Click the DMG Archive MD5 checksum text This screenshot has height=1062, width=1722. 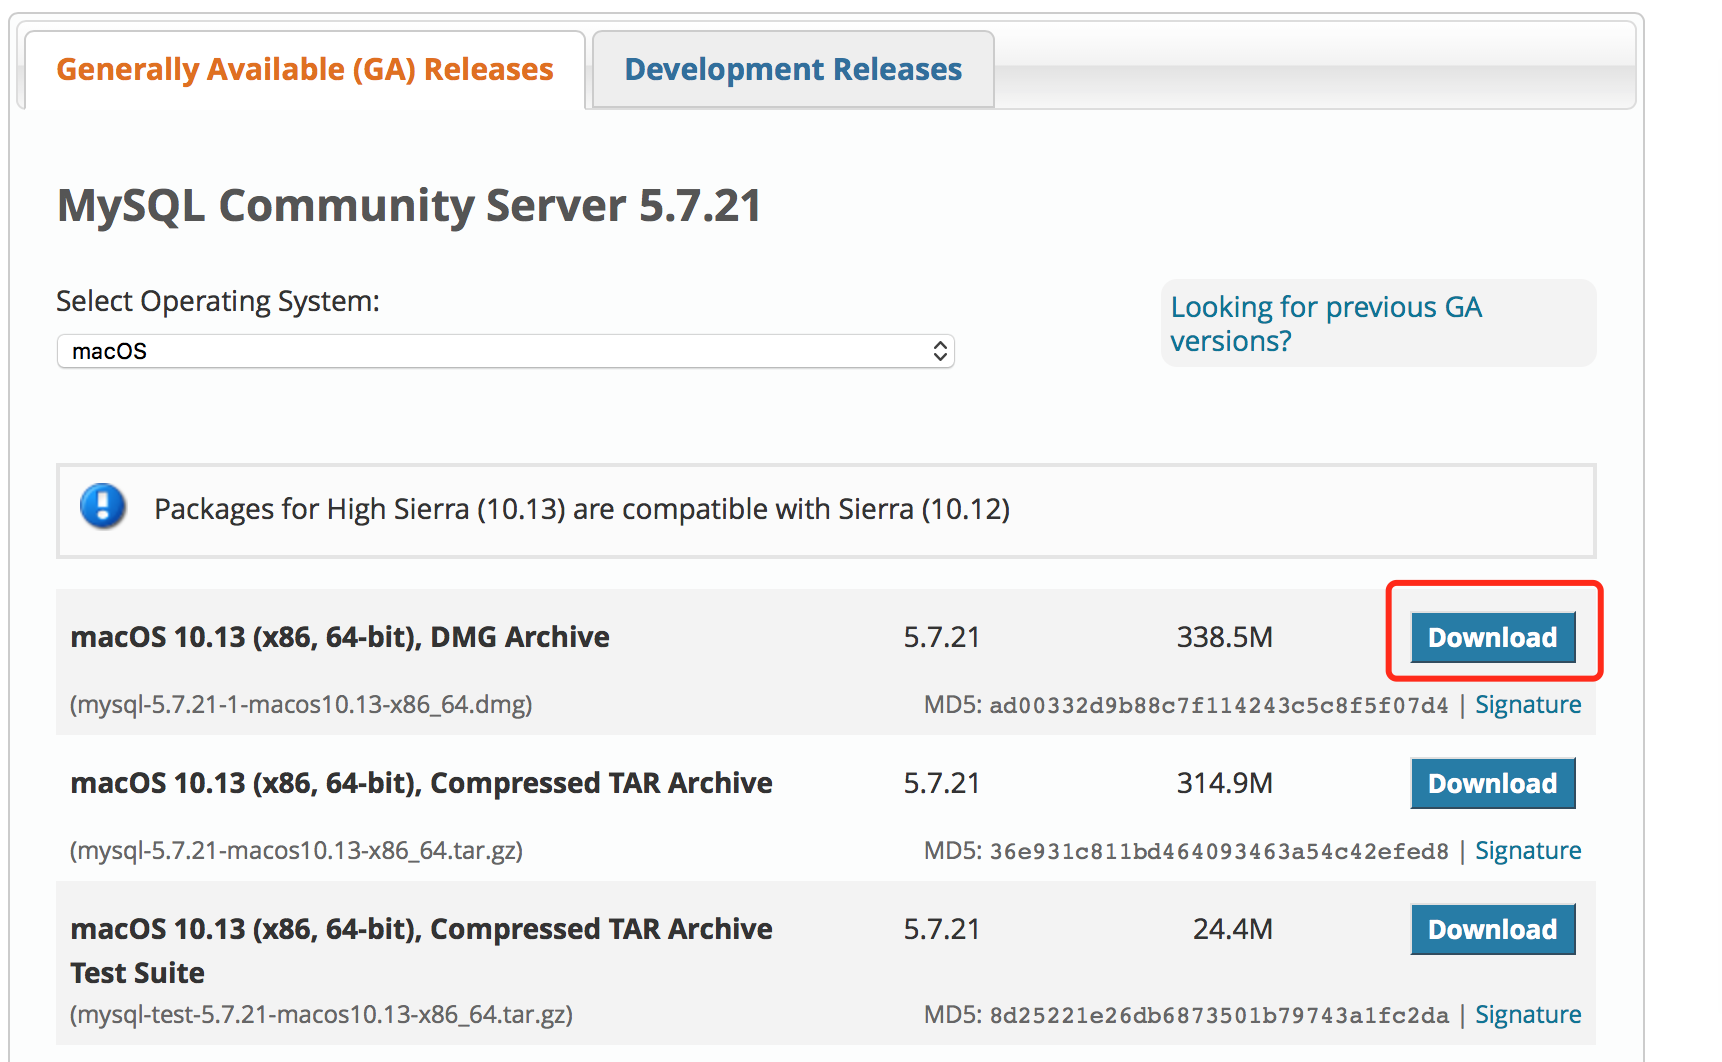1217,706
